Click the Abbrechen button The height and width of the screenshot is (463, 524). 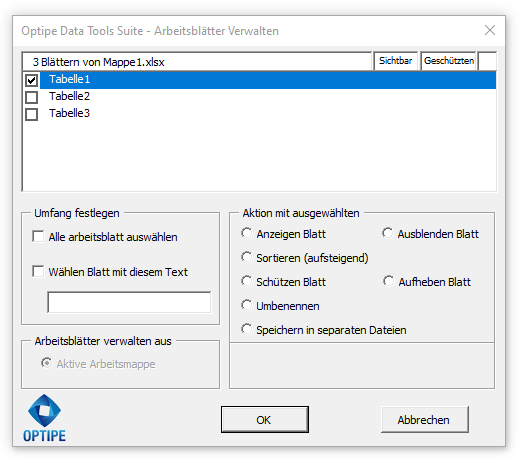pyautogui.click(x=425, y=420)
